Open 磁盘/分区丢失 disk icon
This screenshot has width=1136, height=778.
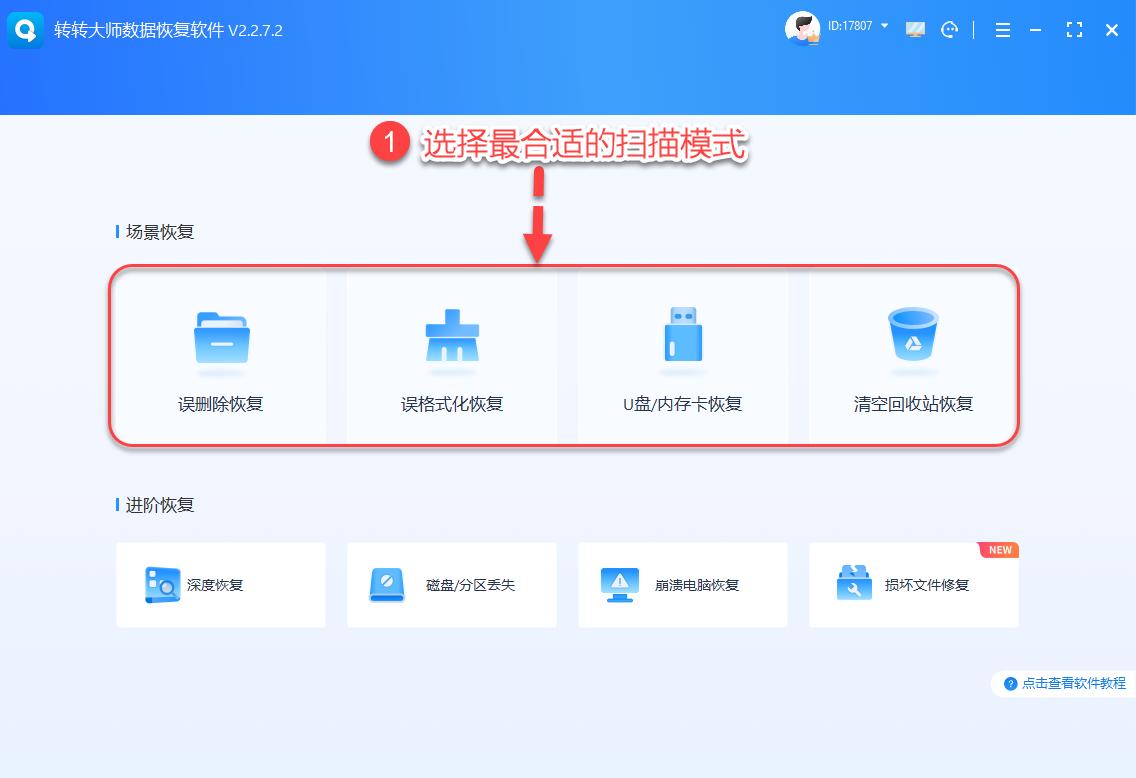pos(387,585)
